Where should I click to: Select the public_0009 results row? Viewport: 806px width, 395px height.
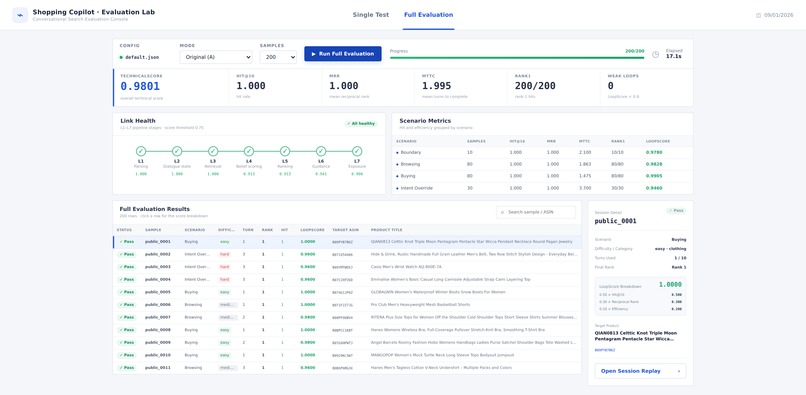coord(347,343)
